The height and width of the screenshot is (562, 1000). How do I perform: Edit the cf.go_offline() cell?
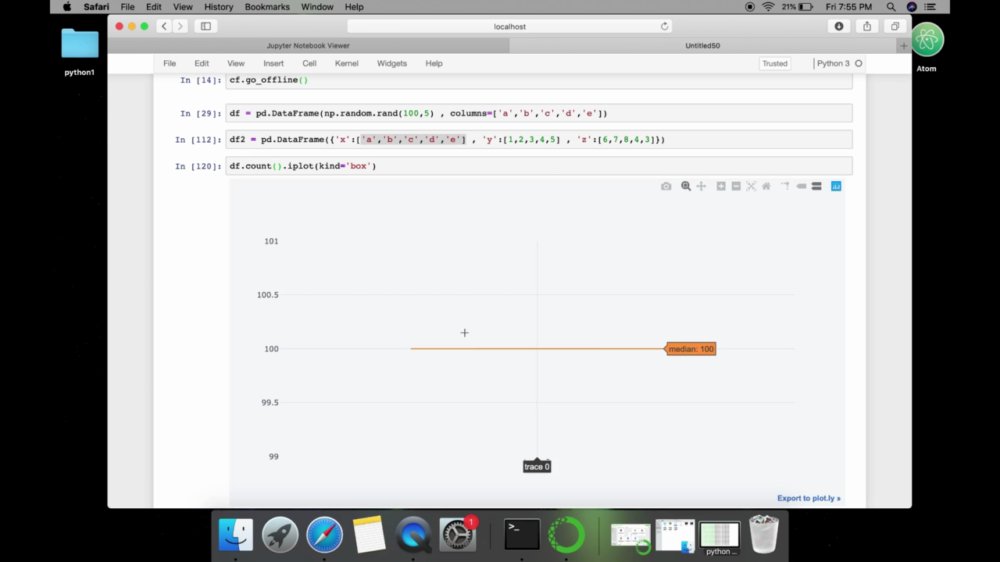pyautogui.click(x=538, y=80)
